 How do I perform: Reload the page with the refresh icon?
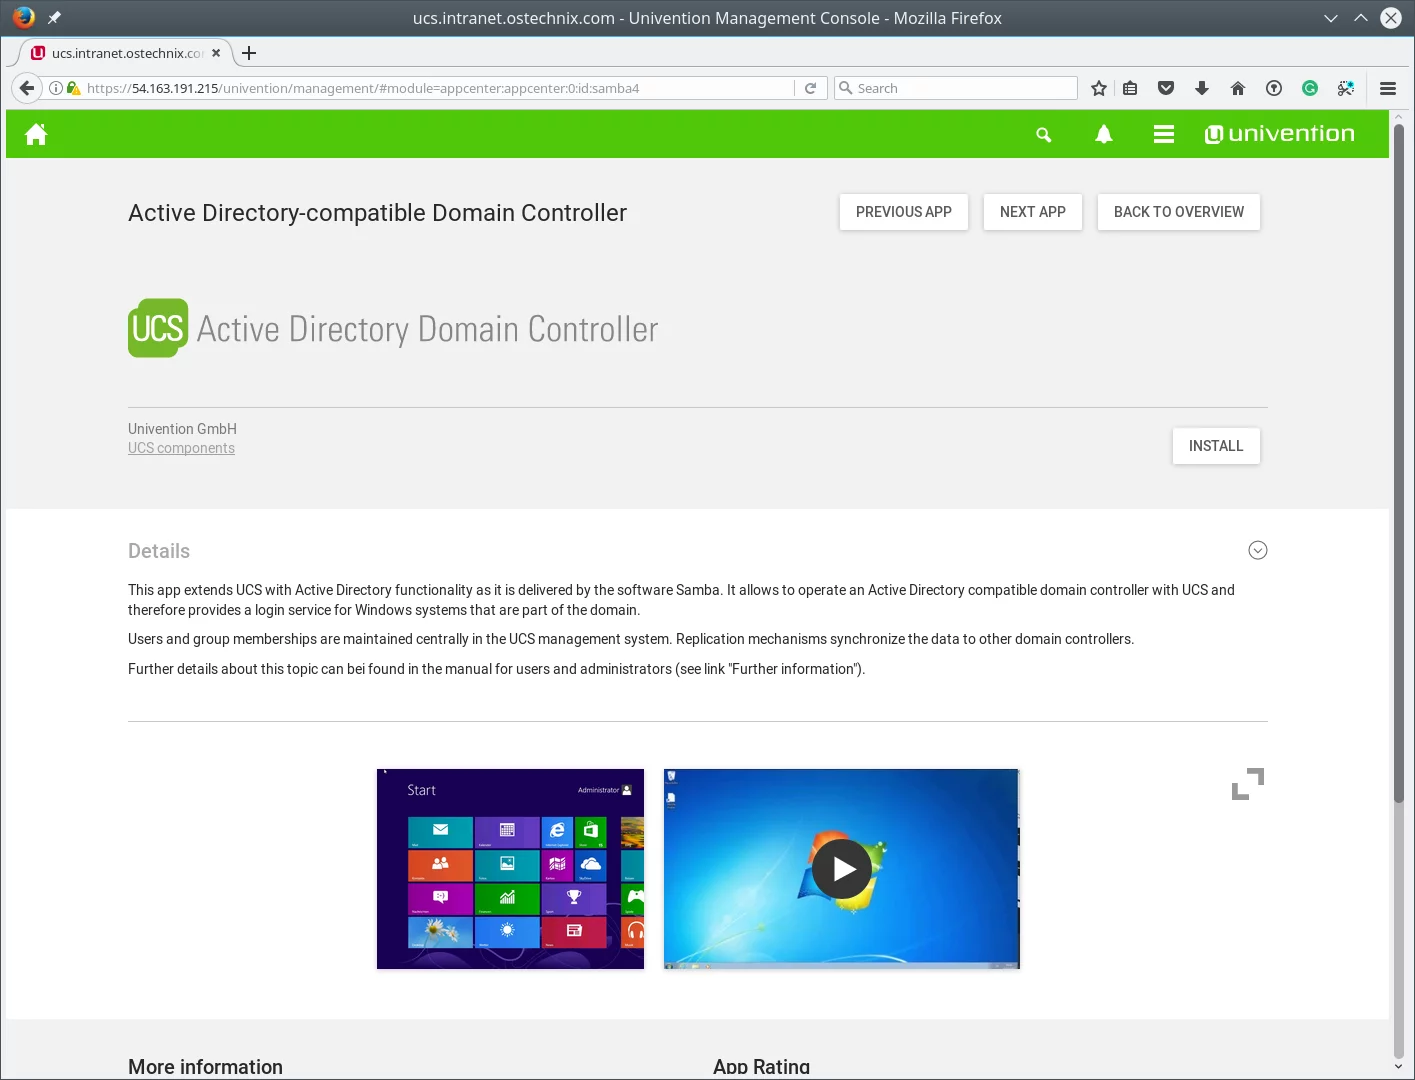pos(811,88)
